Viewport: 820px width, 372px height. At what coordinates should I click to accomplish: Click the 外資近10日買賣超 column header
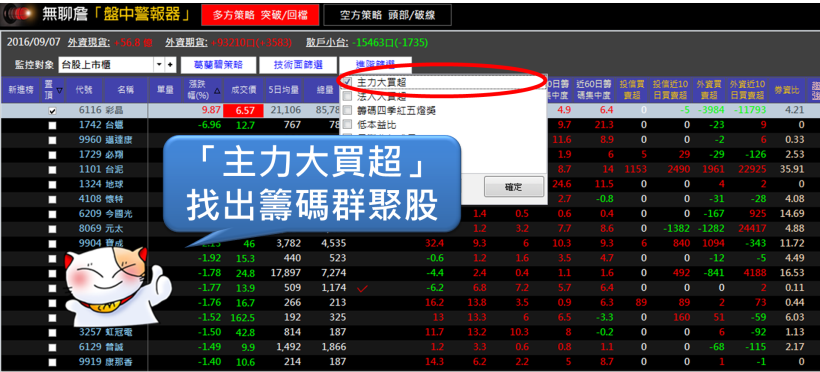[x=747, y=90]
